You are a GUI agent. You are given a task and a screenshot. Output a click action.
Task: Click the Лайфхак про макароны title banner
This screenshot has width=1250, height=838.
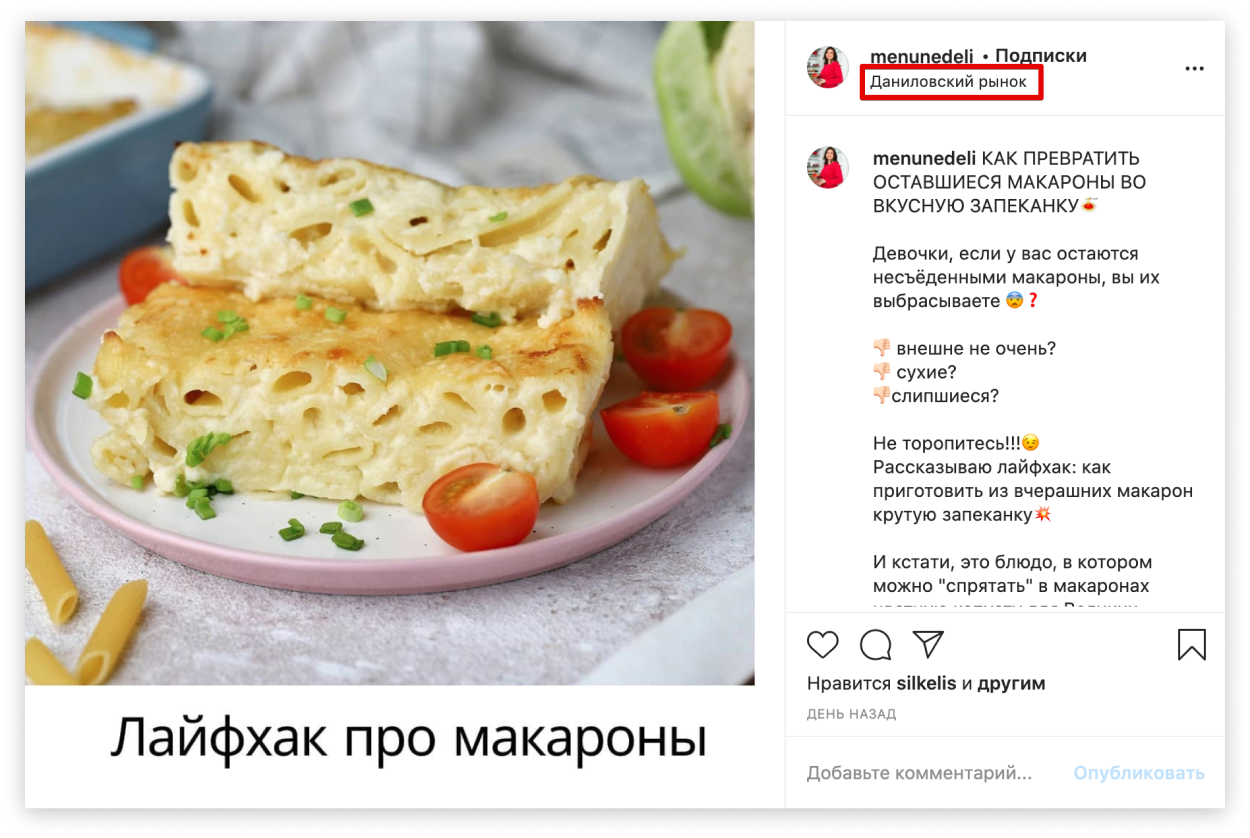pyautogui.click(x=408, y=739)
